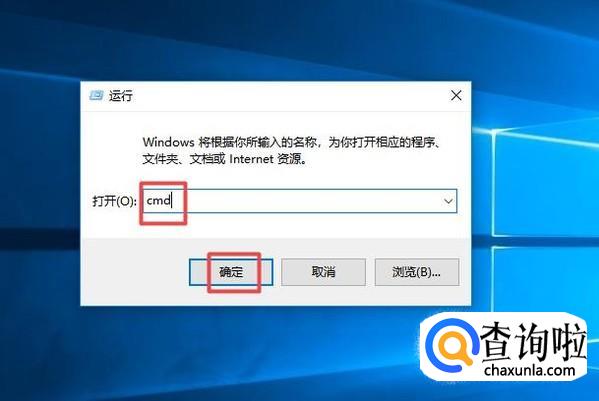Click the word Internet in description
Screen dimensions: 599x401
tap(251, 158)
